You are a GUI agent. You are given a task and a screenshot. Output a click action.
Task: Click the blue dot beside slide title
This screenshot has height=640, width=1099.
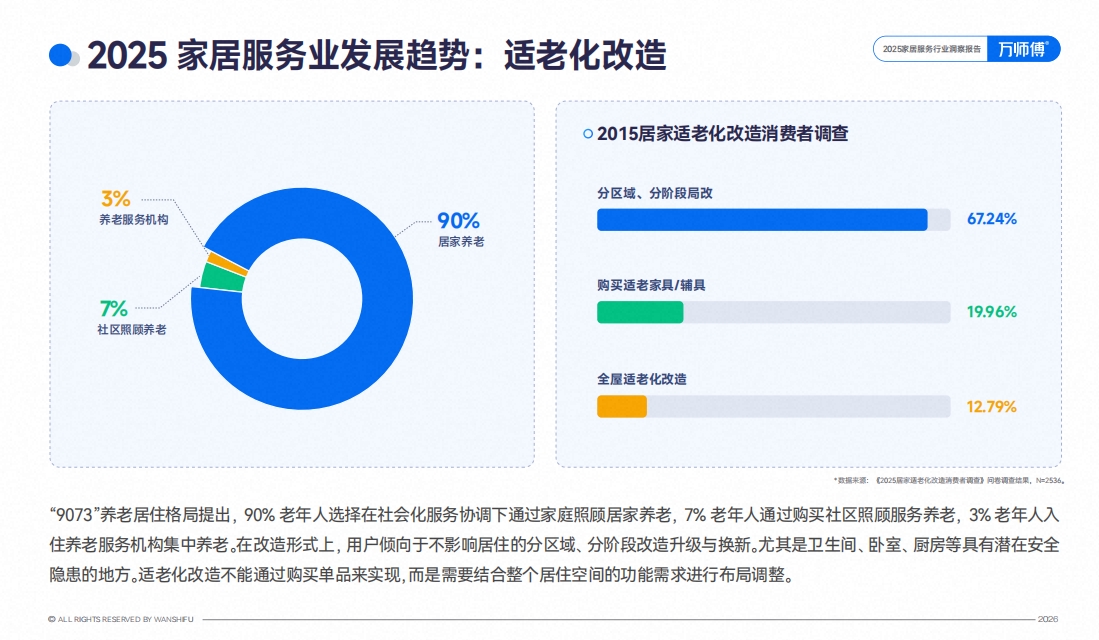click(62, 56)
